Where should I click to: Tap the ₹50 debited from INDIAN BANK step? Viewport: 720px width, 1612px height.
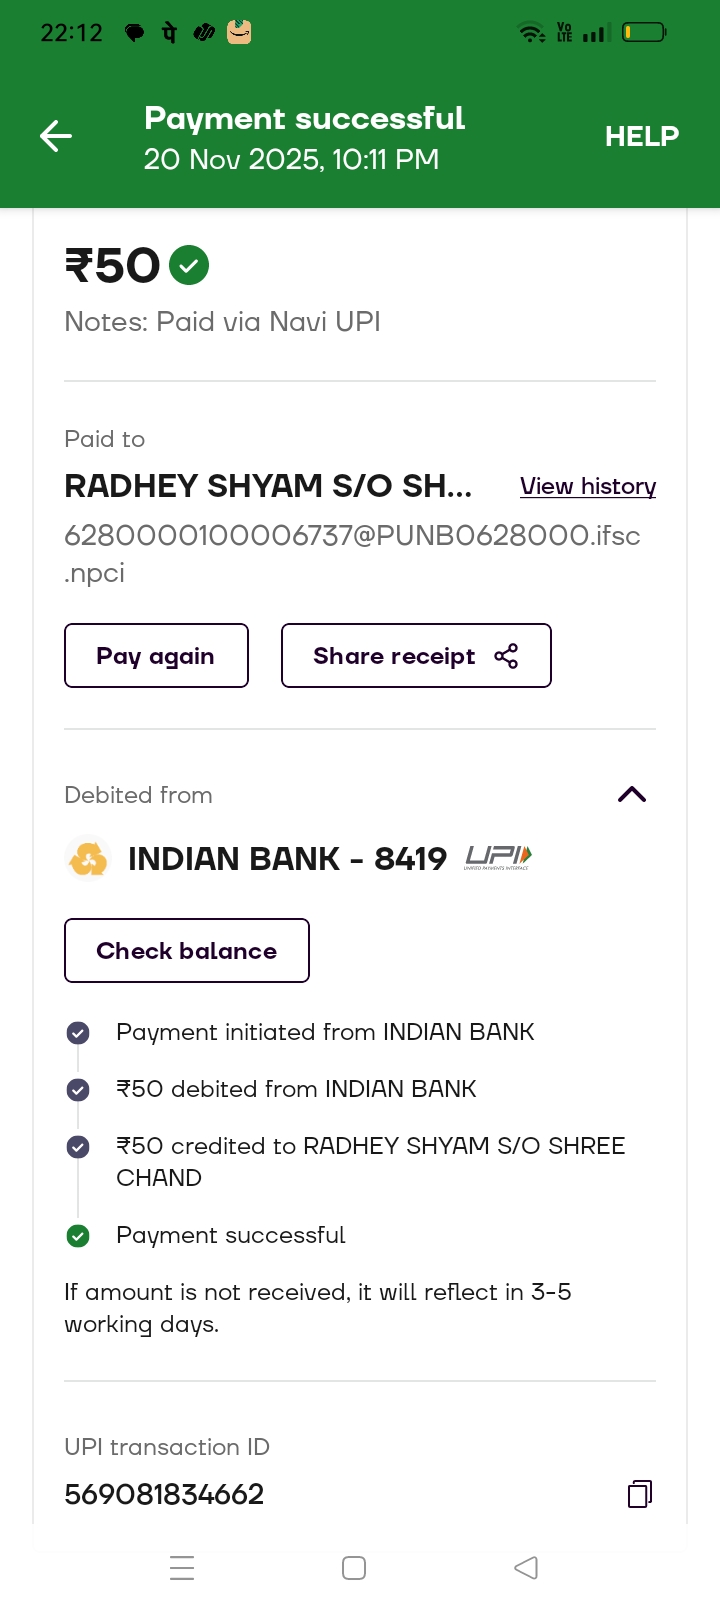coord(296,1089)
